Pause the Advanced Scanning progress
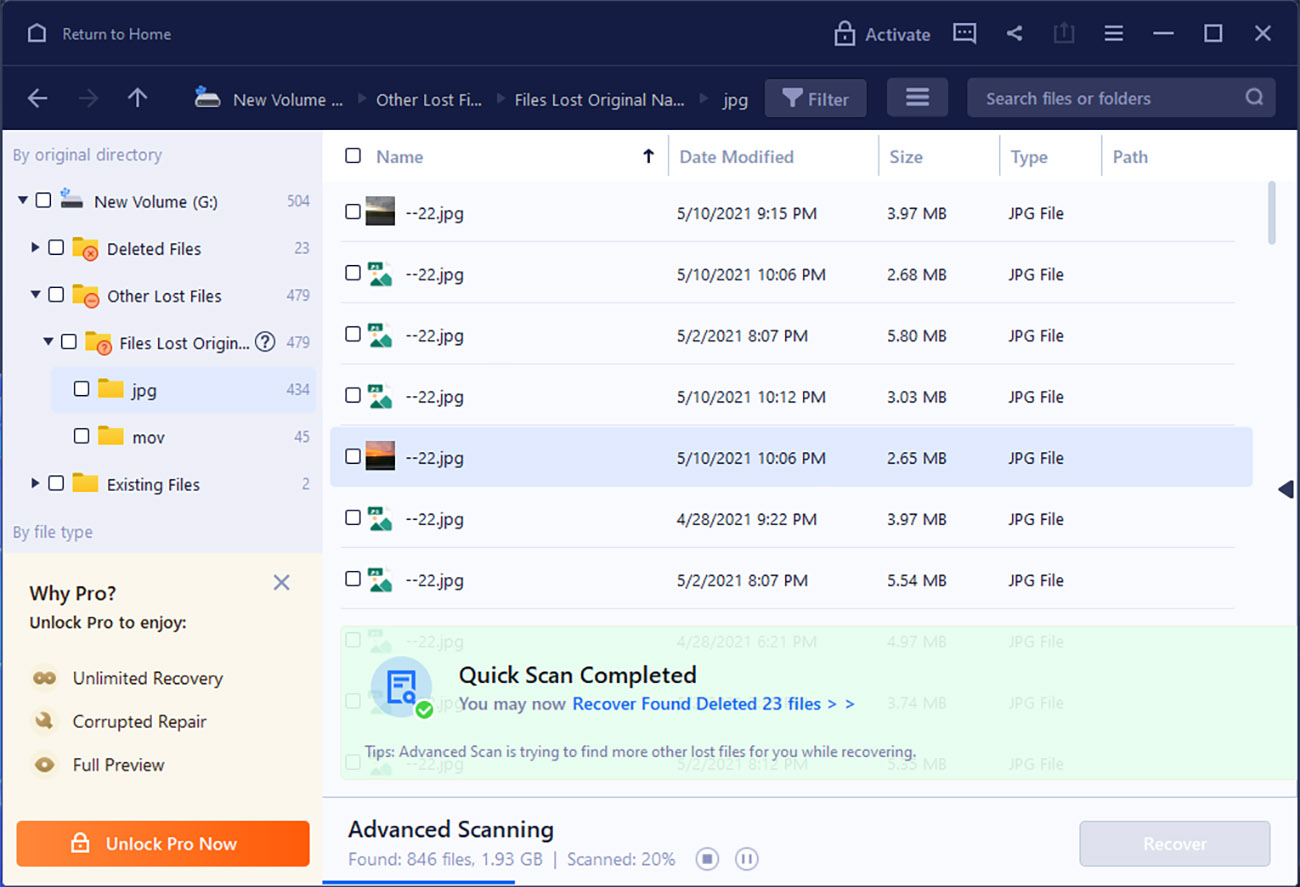This screenshot has width=1300, height=887. pos(746,859)
